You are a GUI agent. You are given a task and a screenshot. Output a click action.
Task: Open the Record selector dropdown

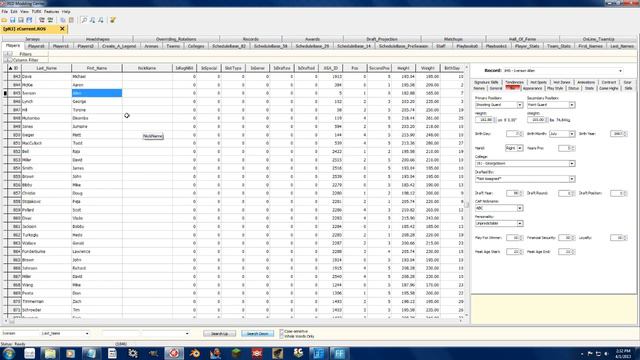620,71
